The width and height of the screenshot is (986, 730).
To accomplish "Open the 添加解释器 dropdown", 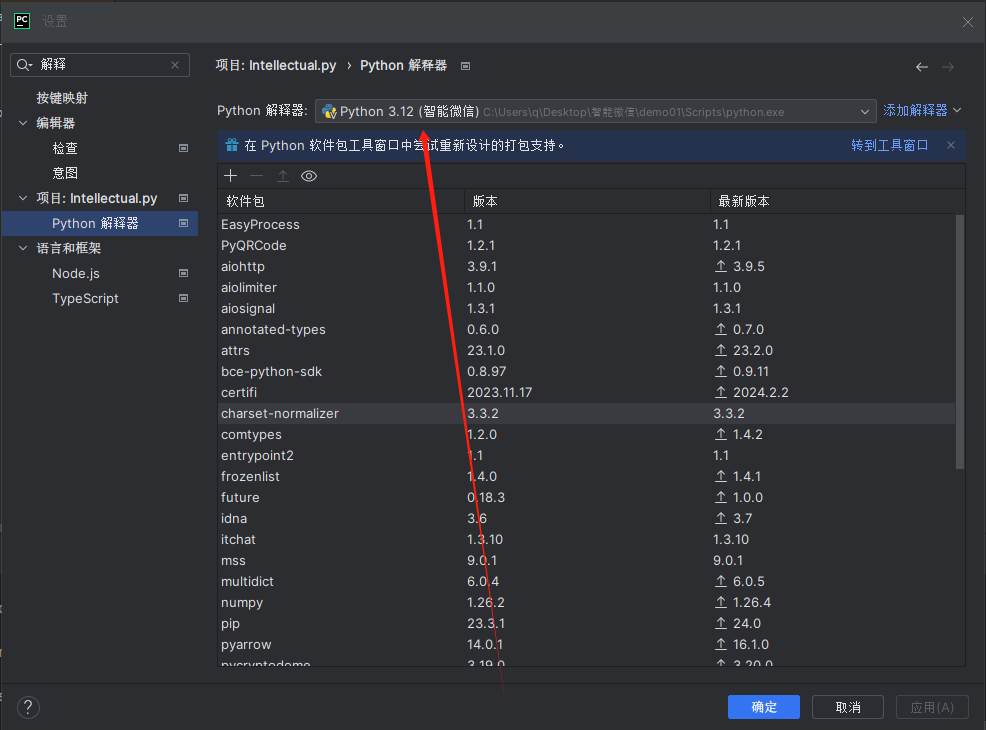I will pyautogui.click(x=922, y=110).
